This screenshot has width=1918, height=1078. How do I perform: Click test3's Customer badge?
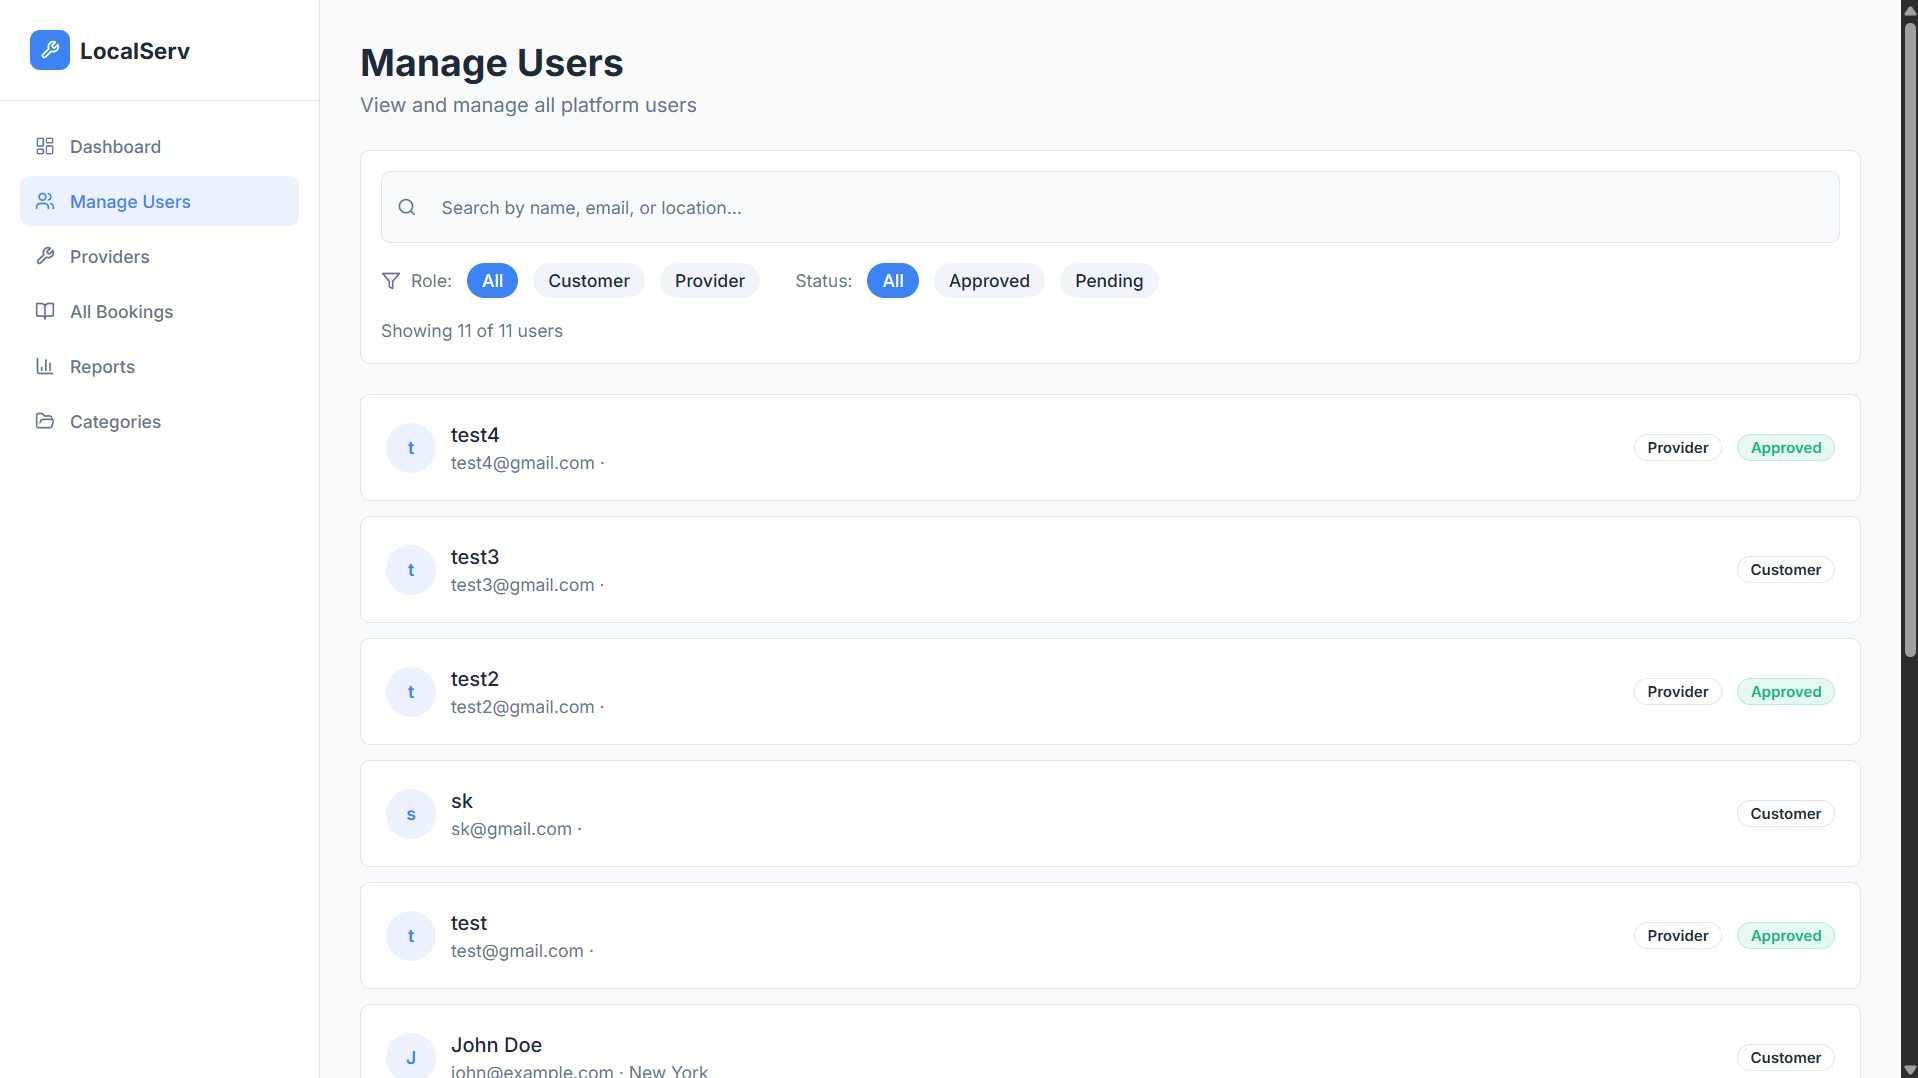(1786, 570)
